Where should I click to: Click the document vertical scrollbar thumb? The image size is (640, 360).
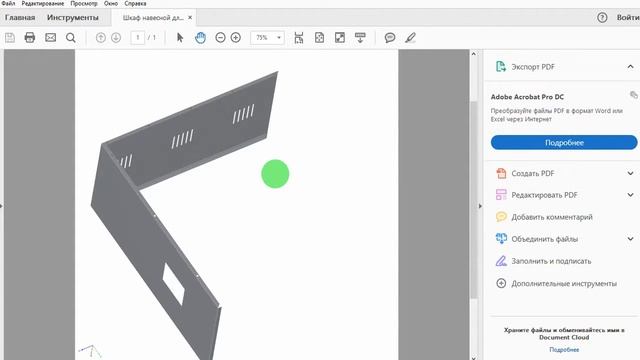[473, 200]
